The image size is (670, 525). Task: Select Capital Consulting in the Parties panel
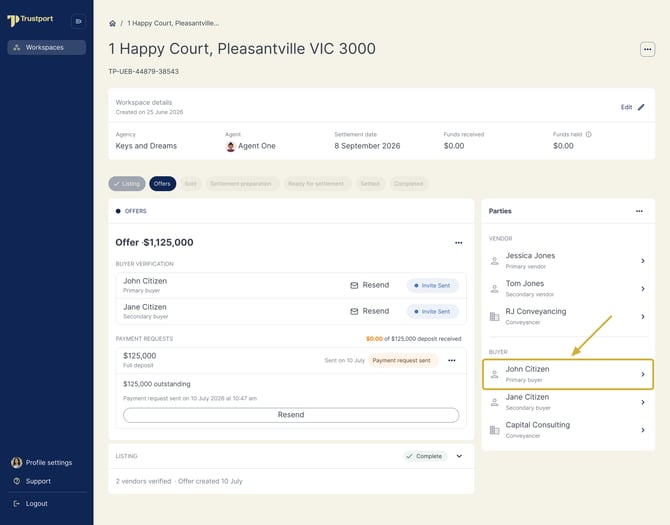coord(568,430)
